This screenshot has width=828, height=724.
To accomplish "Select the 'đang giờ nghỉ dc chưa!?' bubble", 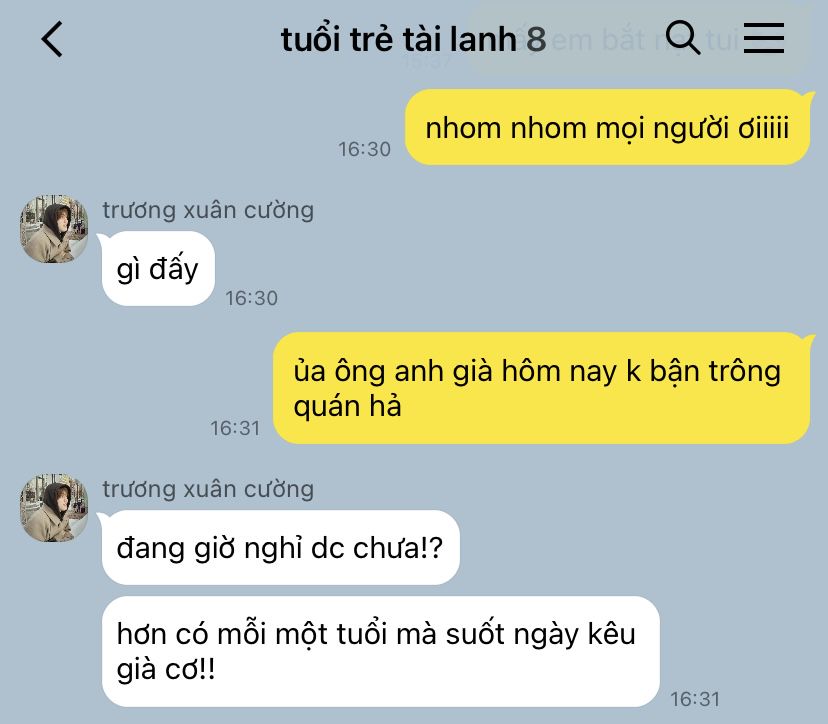I will click(280, 548).
